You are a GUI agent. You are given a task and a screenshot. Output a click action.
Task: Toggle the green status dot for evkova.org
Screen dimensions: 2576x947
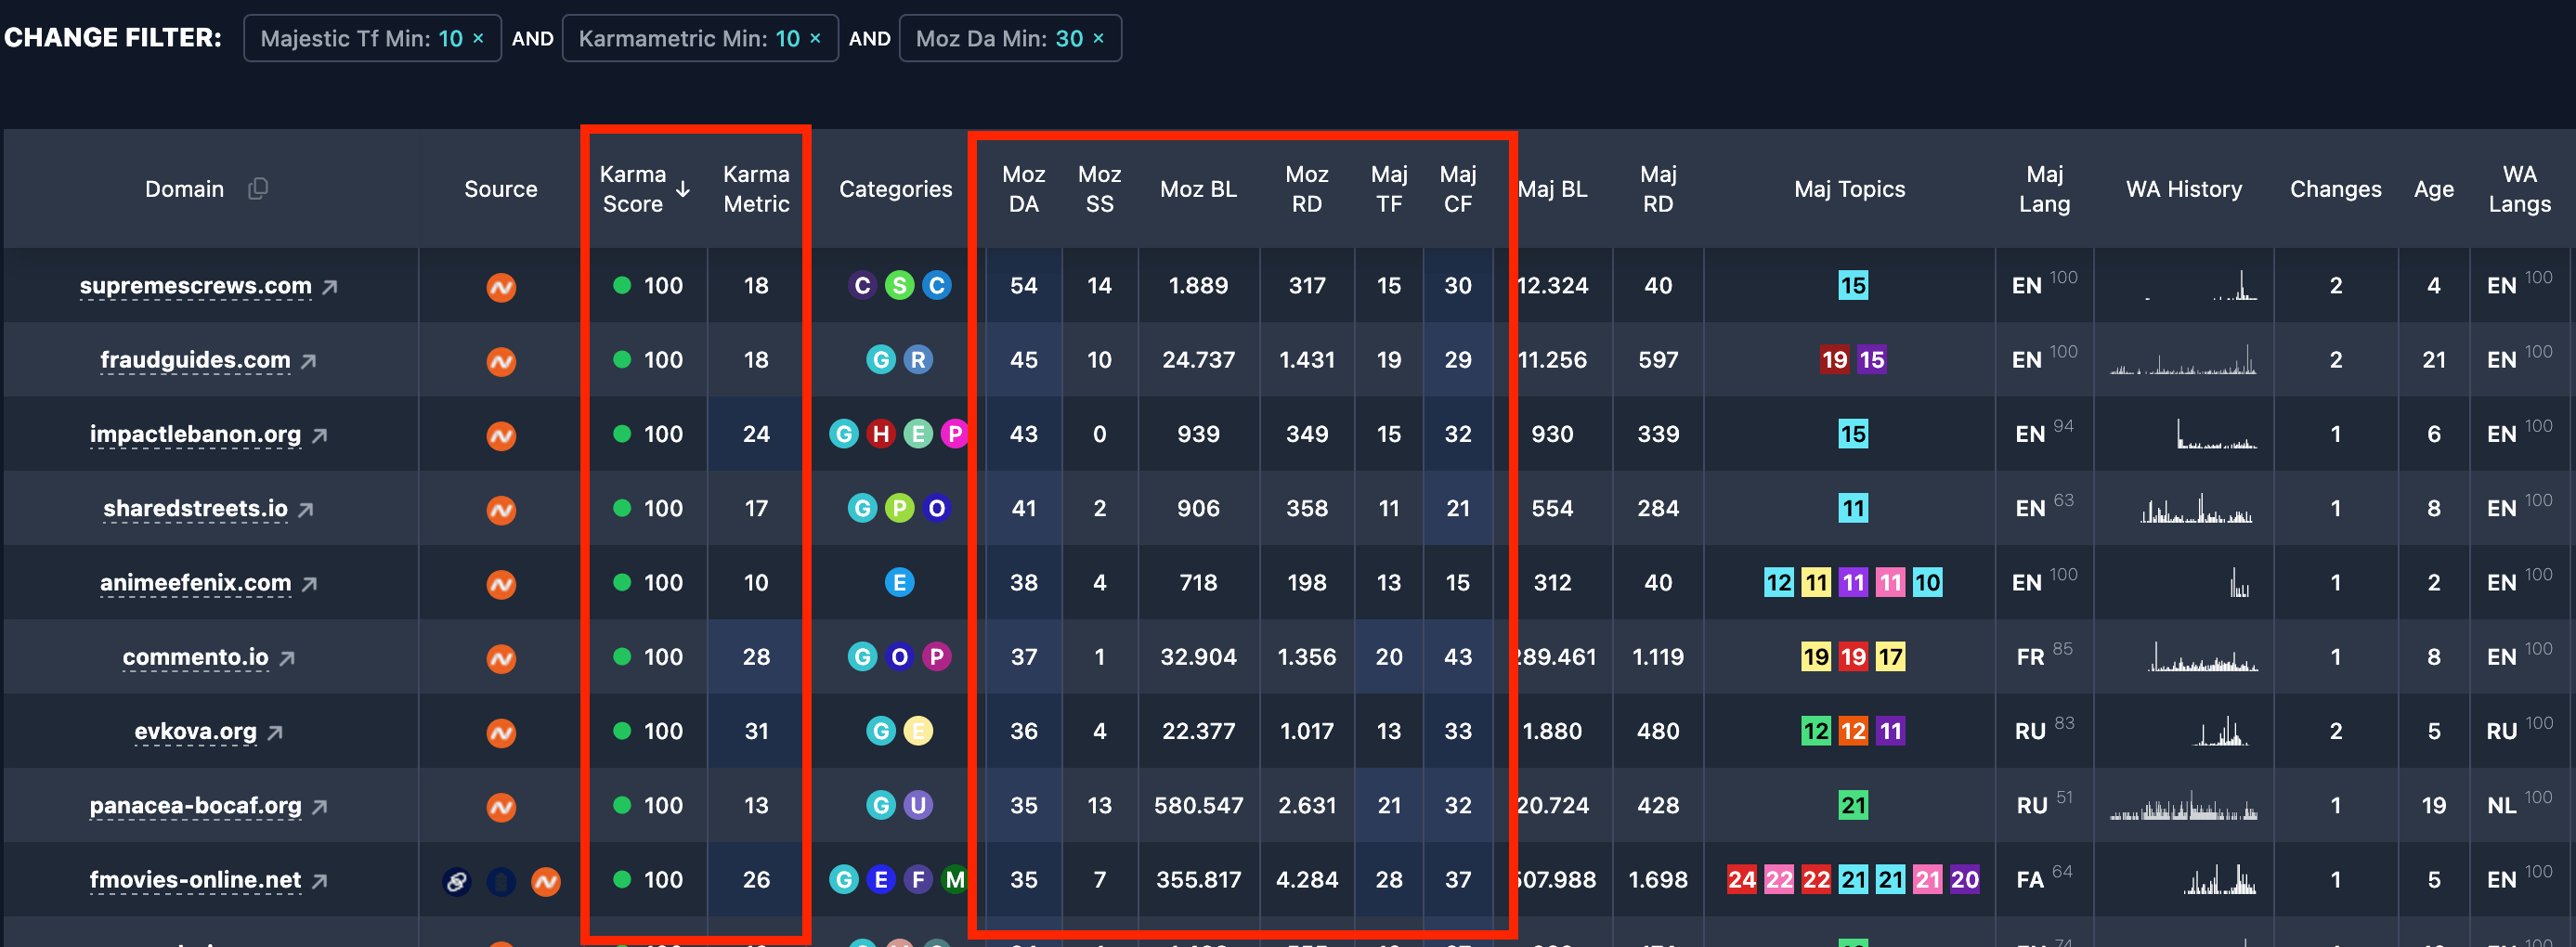[x=622, y=731]
